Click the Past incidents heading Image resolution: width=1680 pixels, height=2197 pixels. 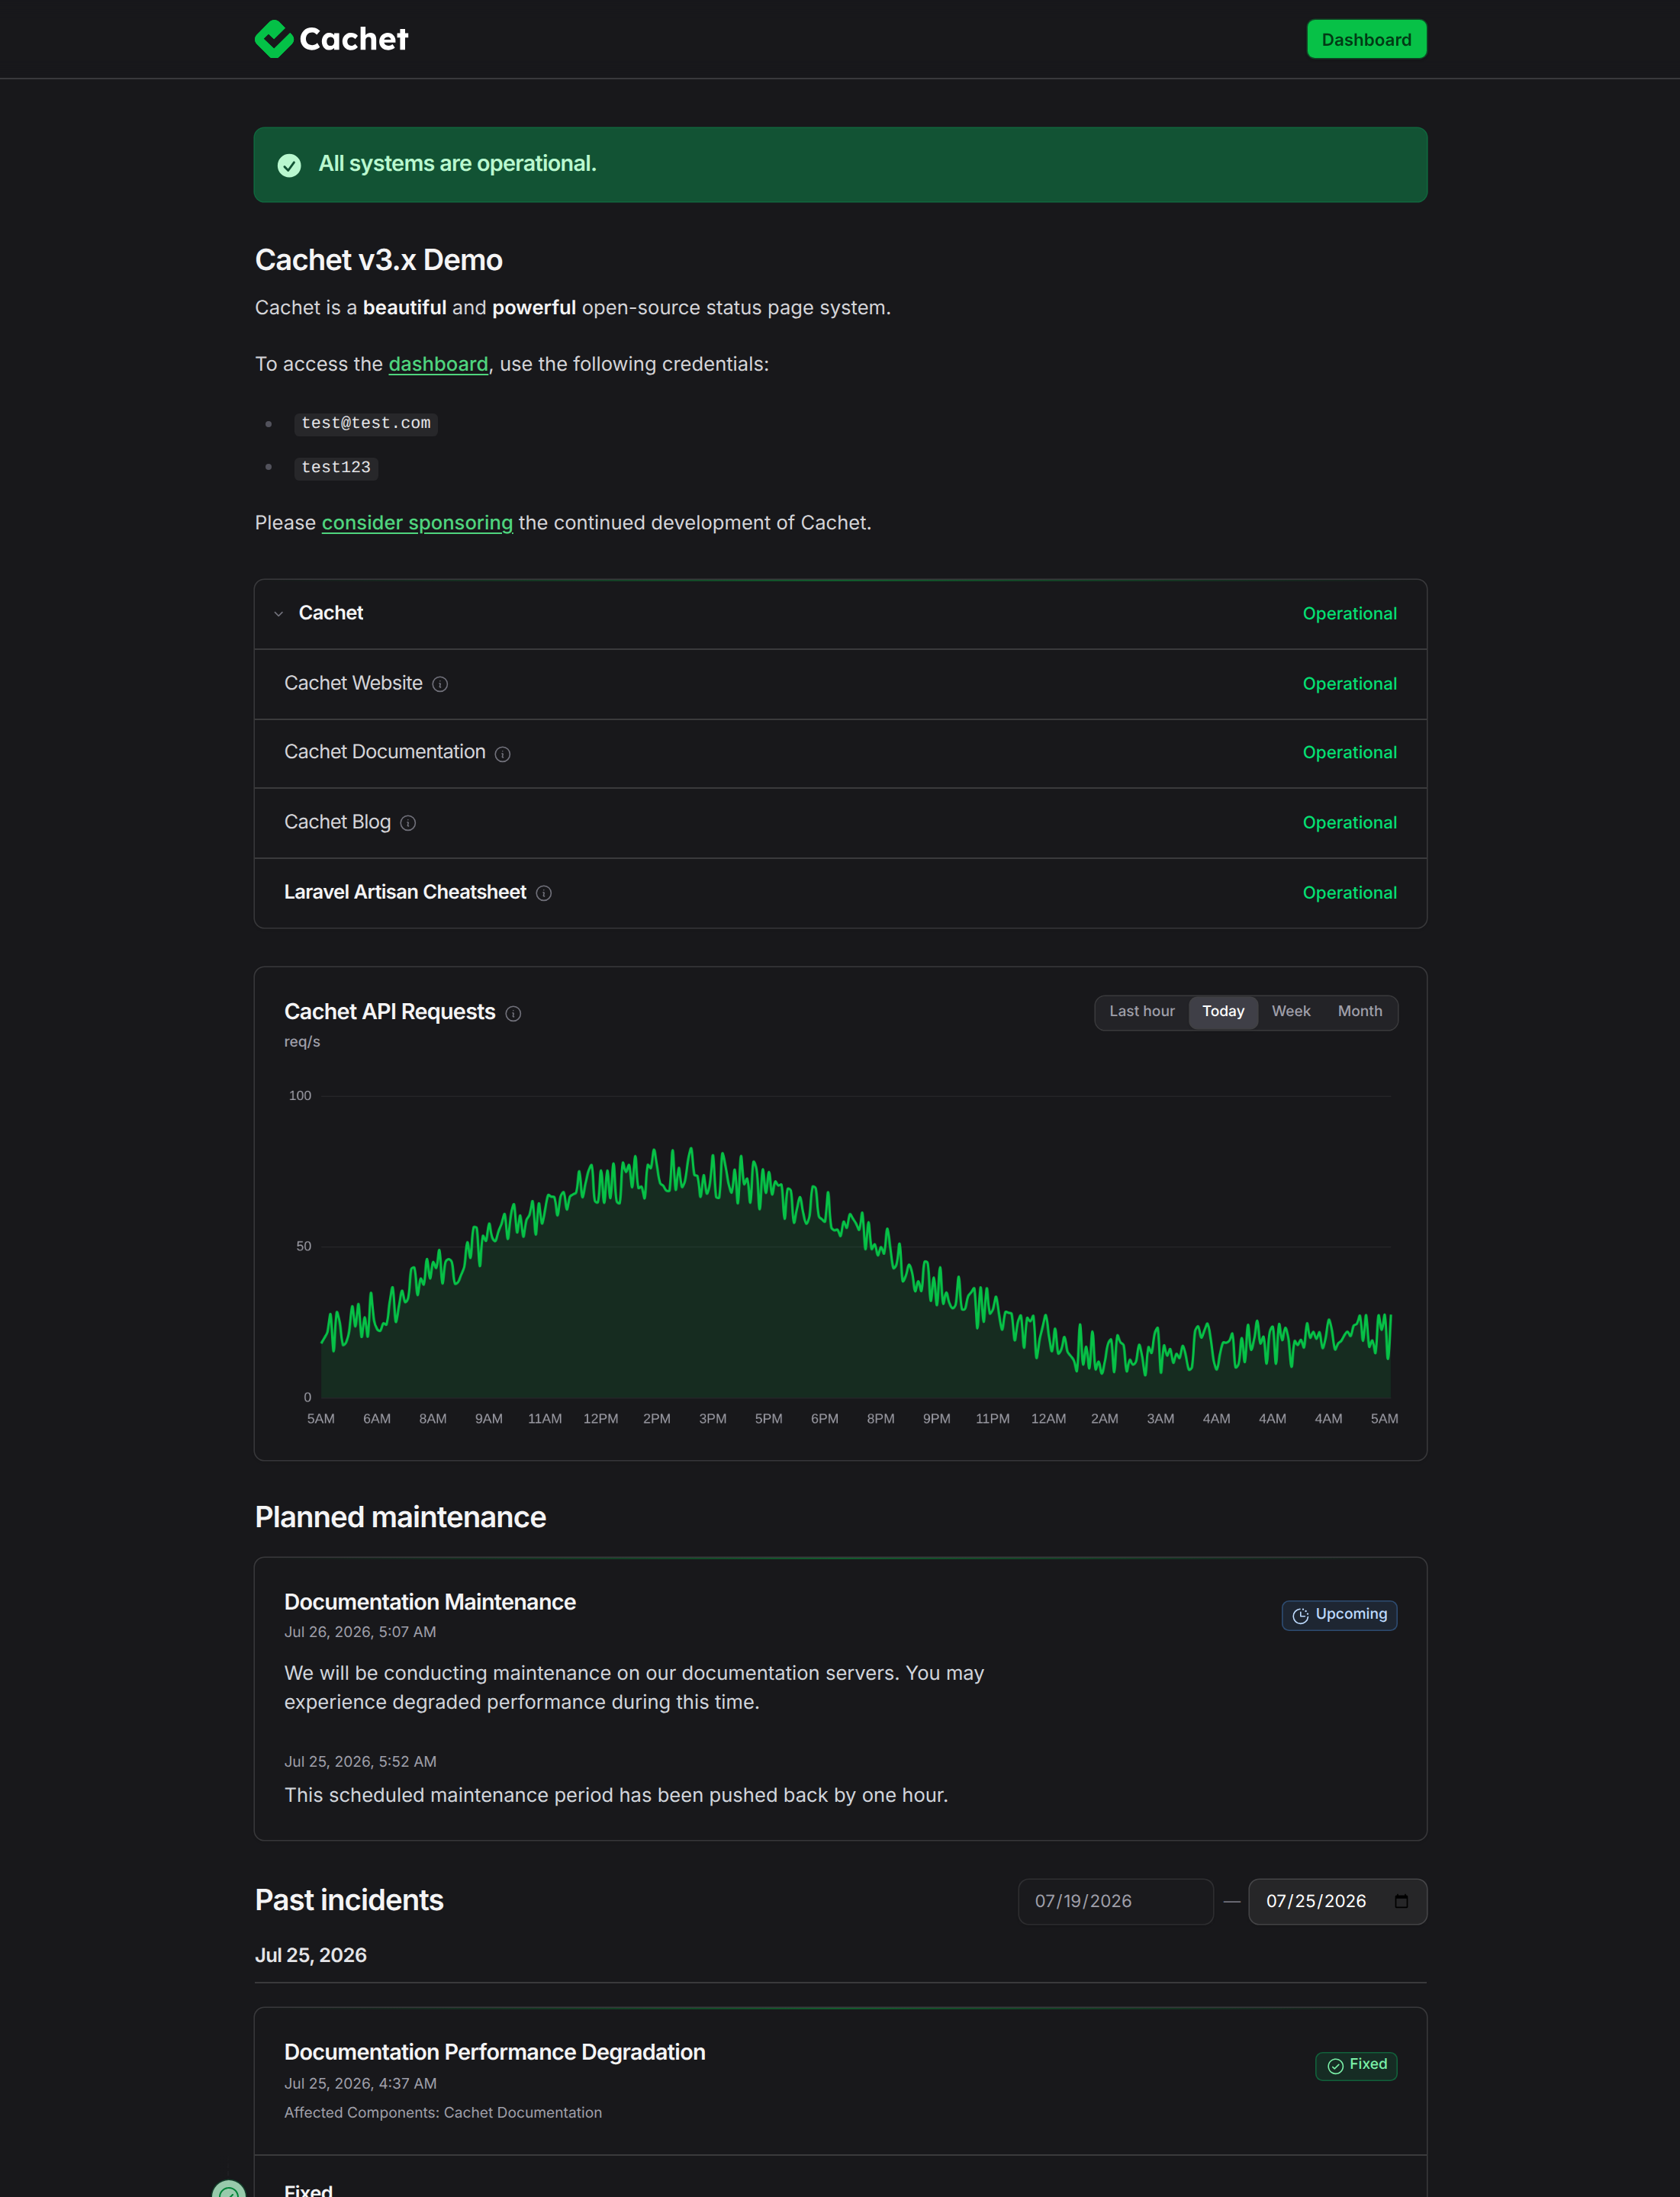click(x=349, y=1900)
